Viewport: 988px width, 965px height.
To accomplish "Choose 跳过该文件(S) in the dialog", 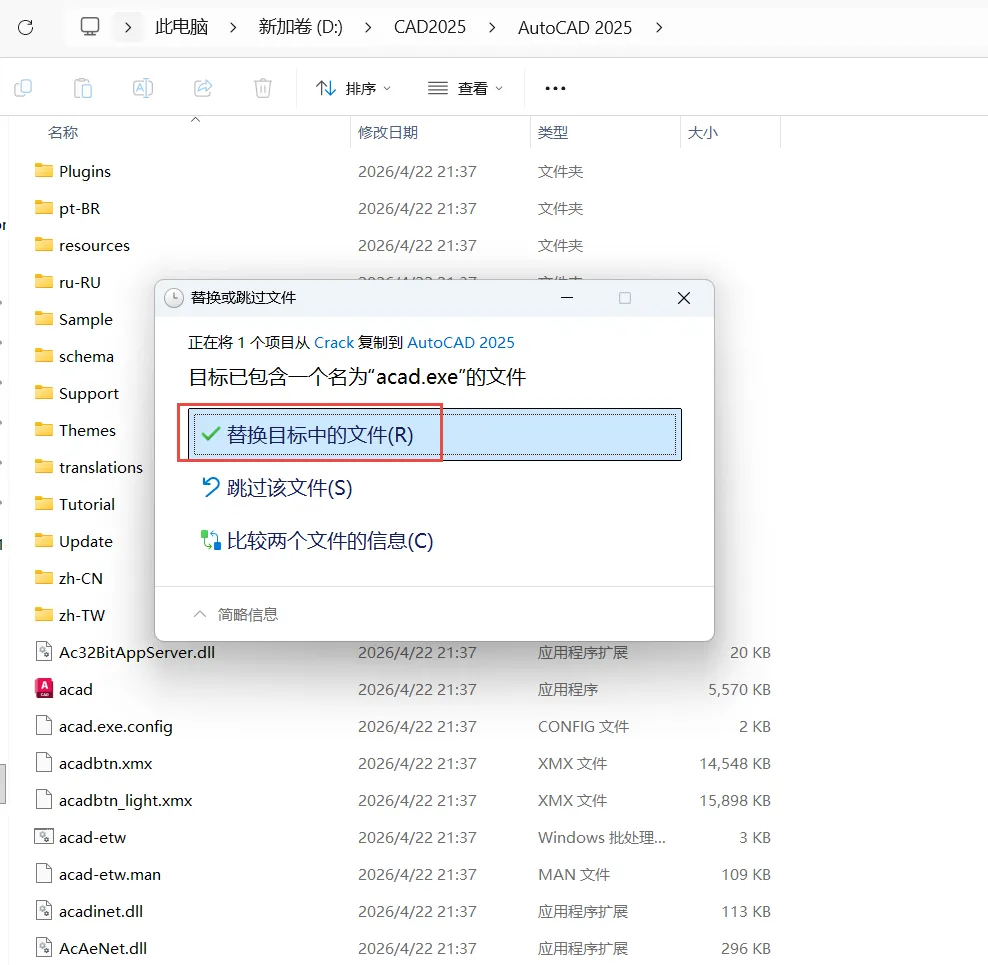I will point(277,488).
